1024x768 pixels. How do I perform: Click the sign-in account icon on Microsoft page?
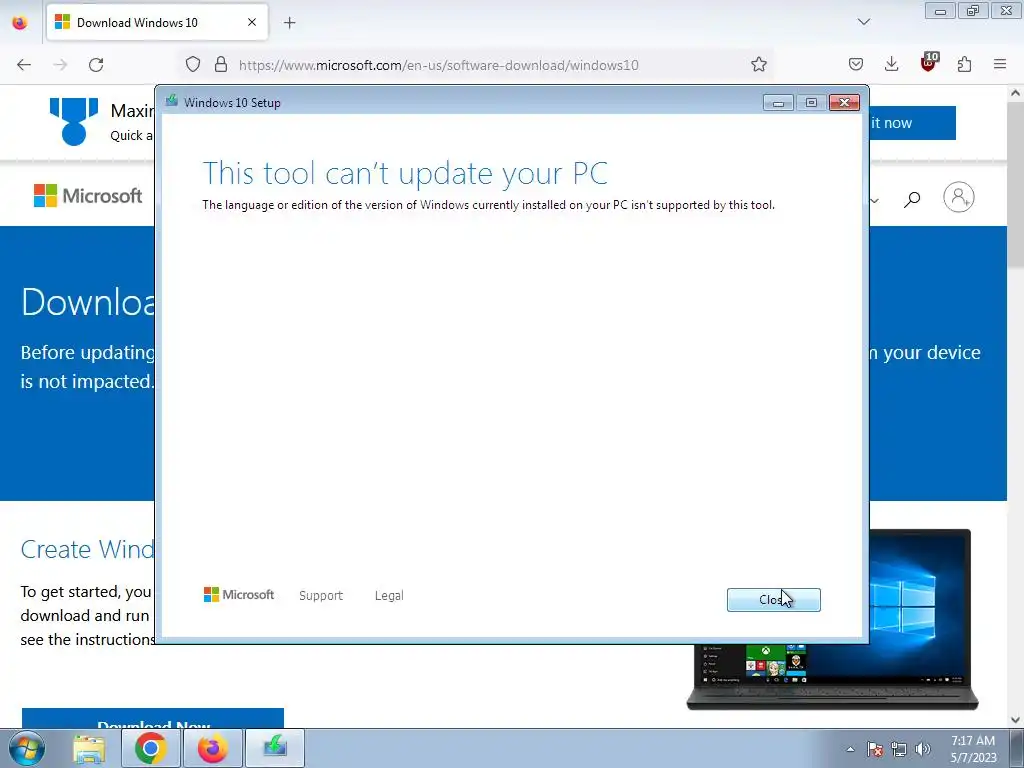point(959,197)
